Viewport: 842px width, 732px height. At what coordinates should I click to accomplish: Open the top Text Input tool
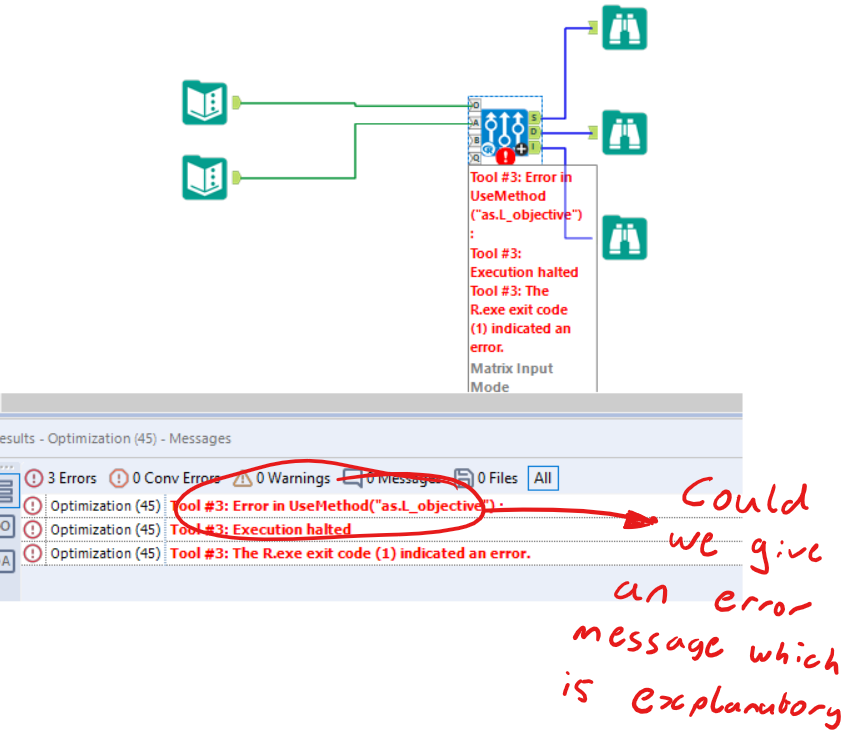pyautogui.click(x=205, y=103)
